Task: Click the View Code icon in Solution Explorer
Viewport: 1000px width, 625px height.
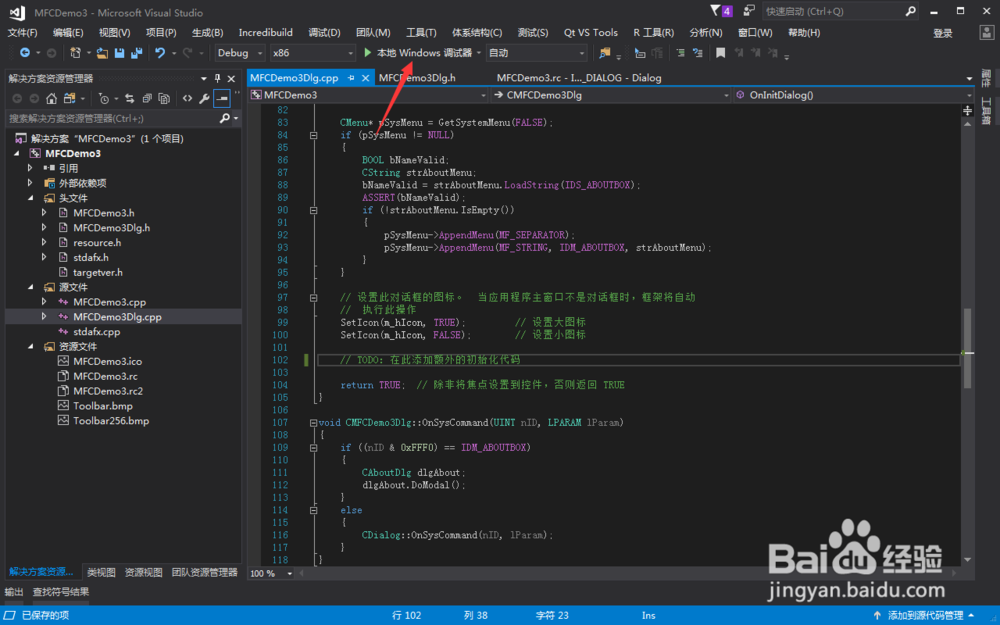Action: click(187, 98)
